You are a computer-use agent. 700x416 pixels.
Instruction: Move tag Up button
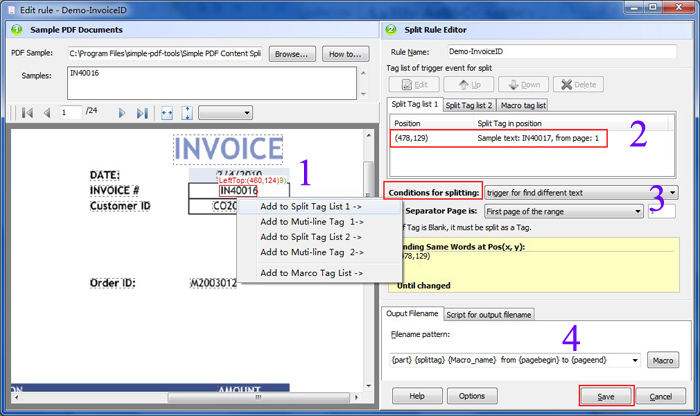(469, 84)
